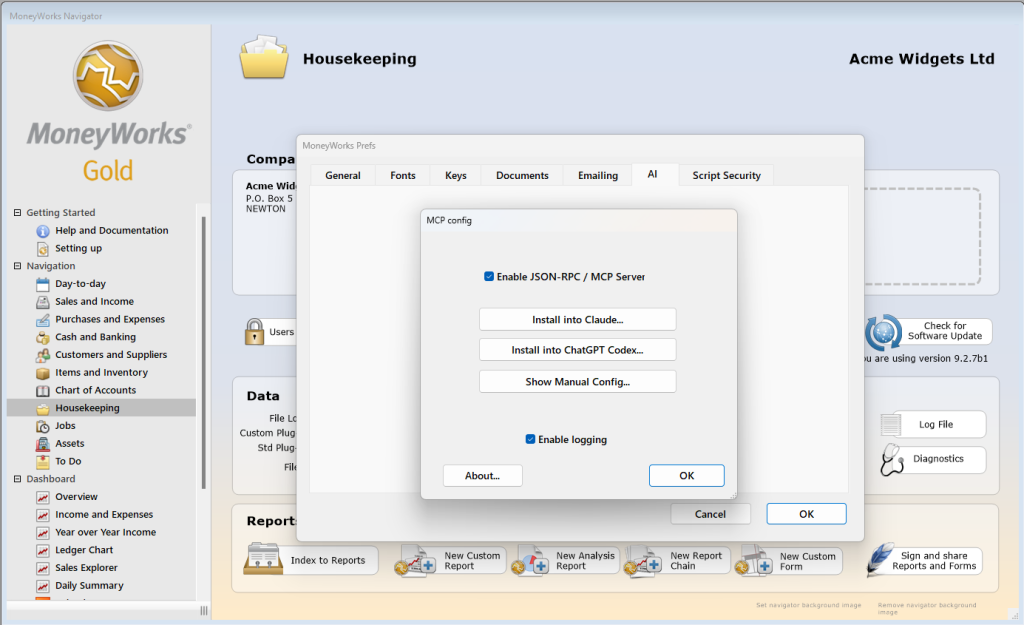Click the AI tab in Prefs

[652, 174]
